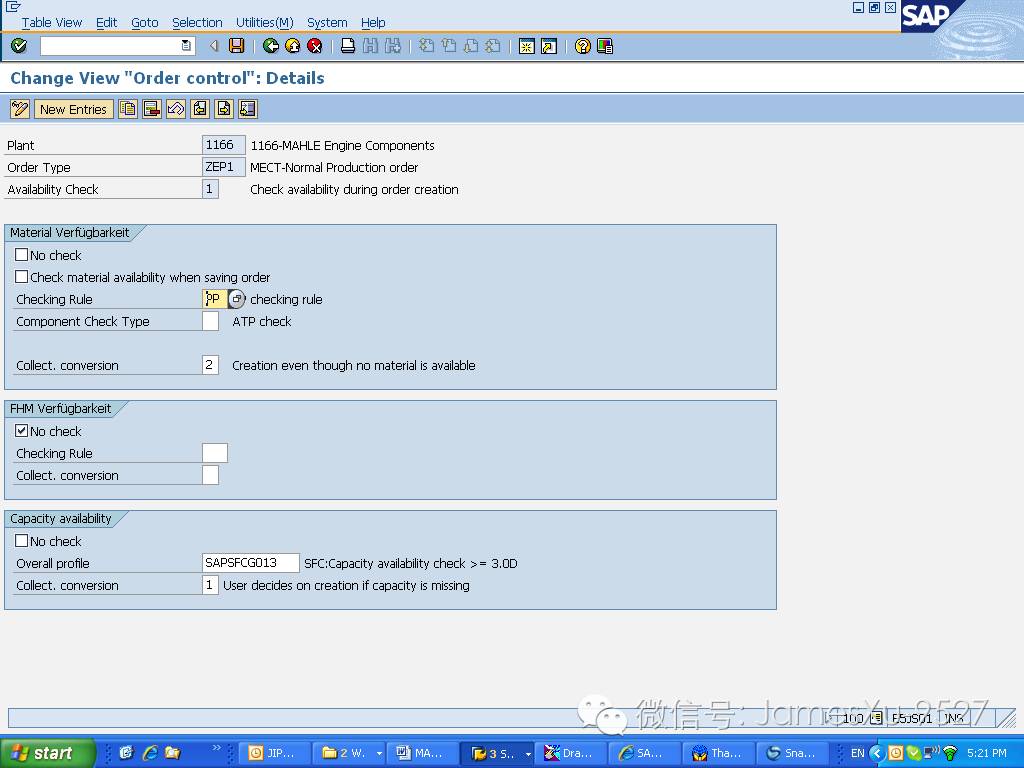Click the Print icon in toolbar

tap(348, 46)
